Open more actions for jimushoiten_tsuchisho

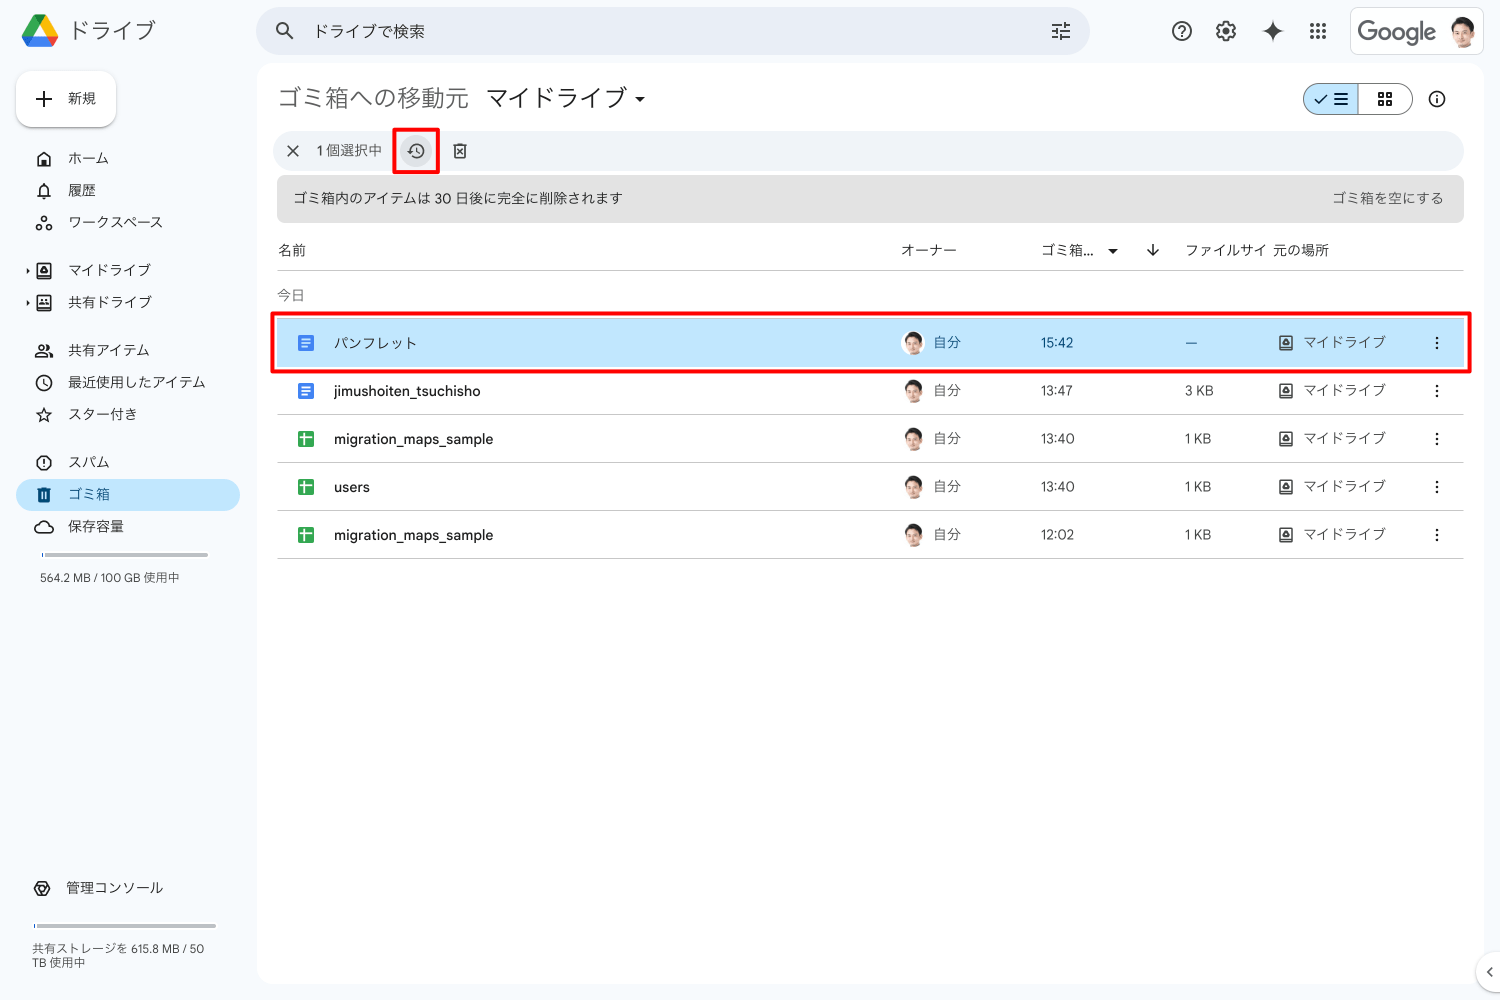(x=1437, y=391)
